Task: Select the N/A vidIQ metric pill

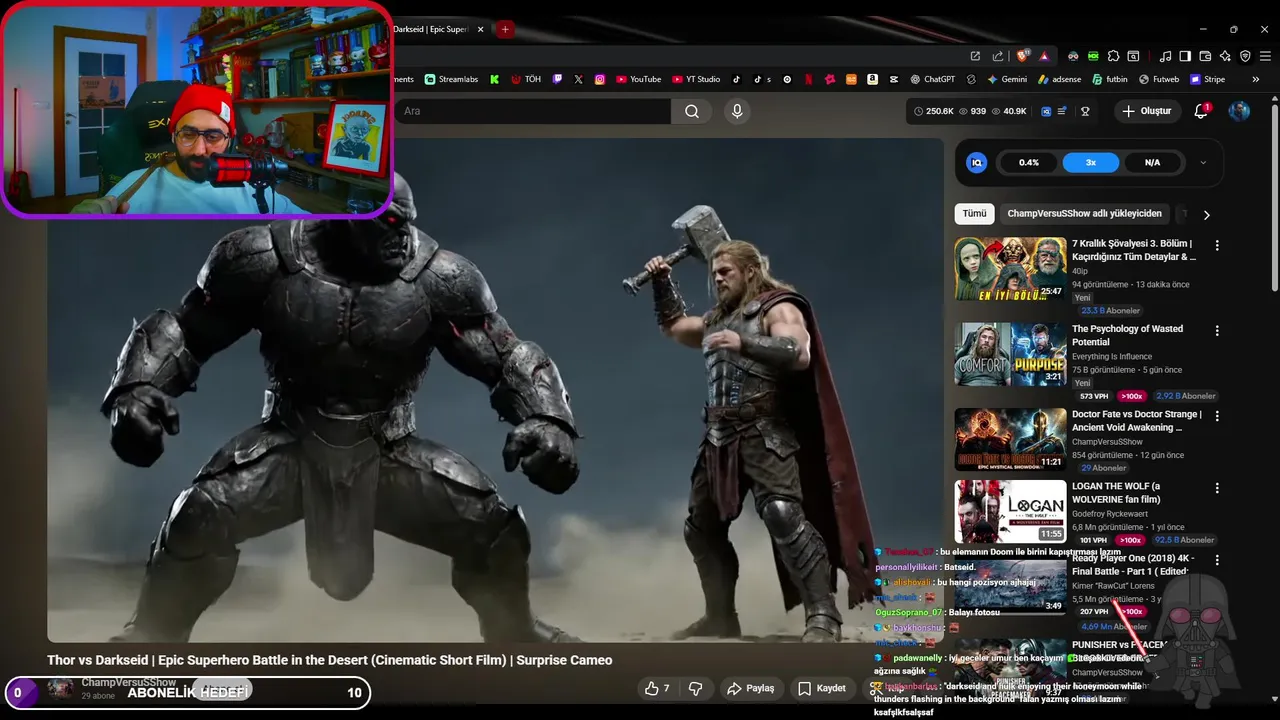Action: [x=1152, y=162]
